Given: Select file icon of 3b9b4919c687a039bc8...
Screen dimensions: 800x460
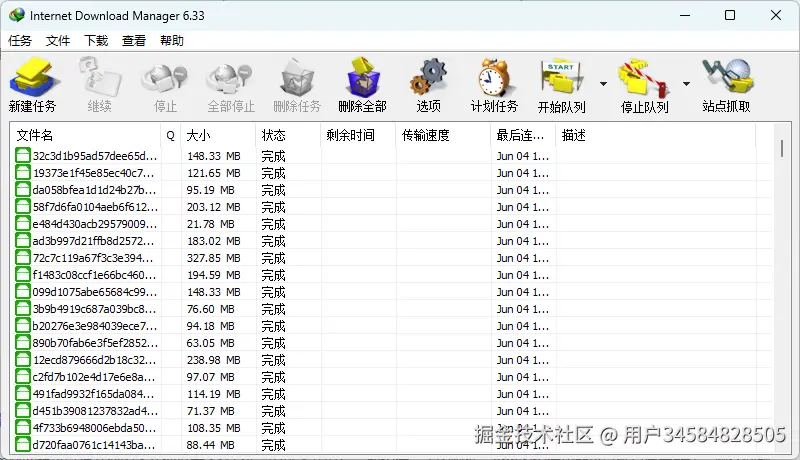Looking at the screenshot, I should click(22, 309).
